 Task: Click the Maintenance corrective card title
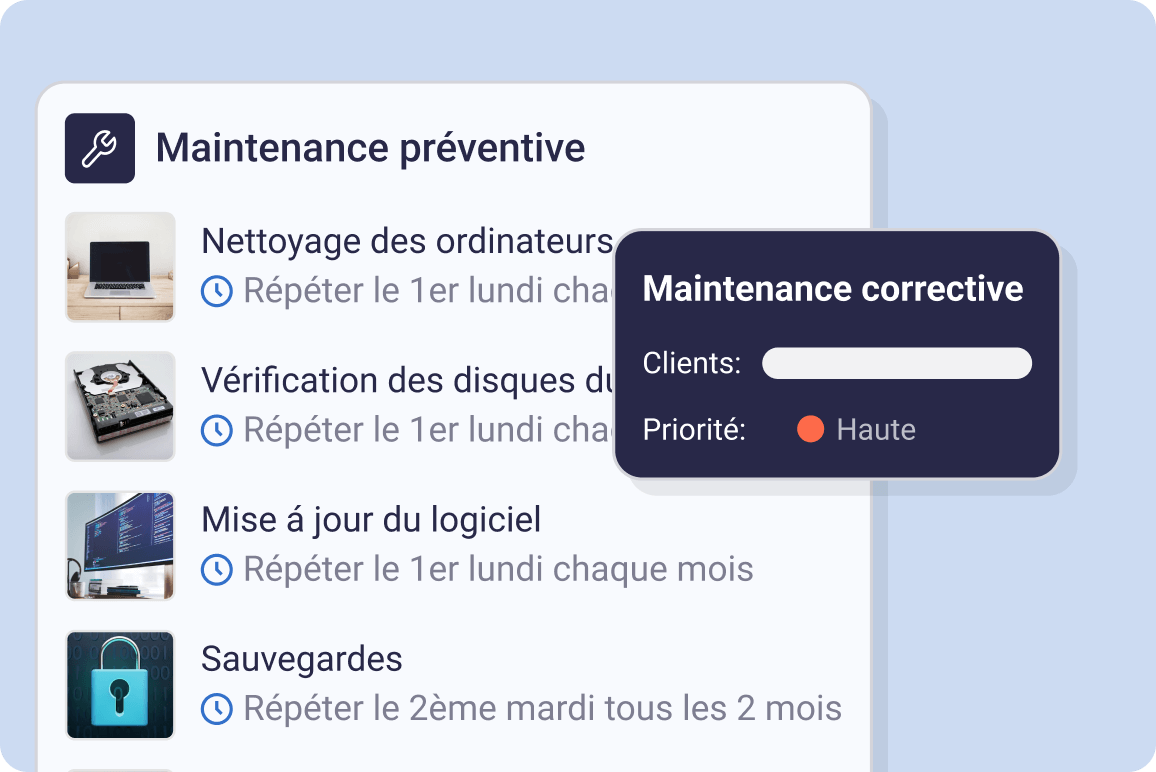pyautogui.click(x=832, y=289)
